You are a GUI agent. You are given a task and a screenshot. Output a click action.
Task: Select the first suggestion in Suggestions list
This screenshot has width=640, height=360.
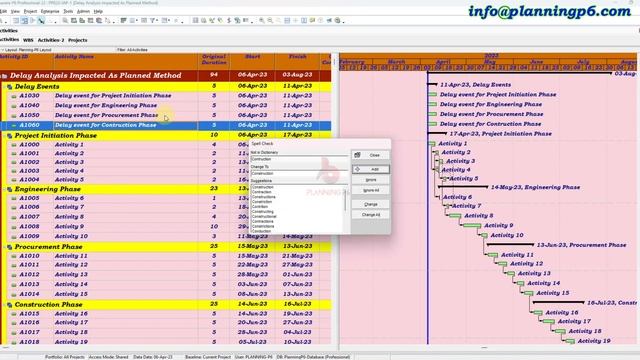point(263,187)
